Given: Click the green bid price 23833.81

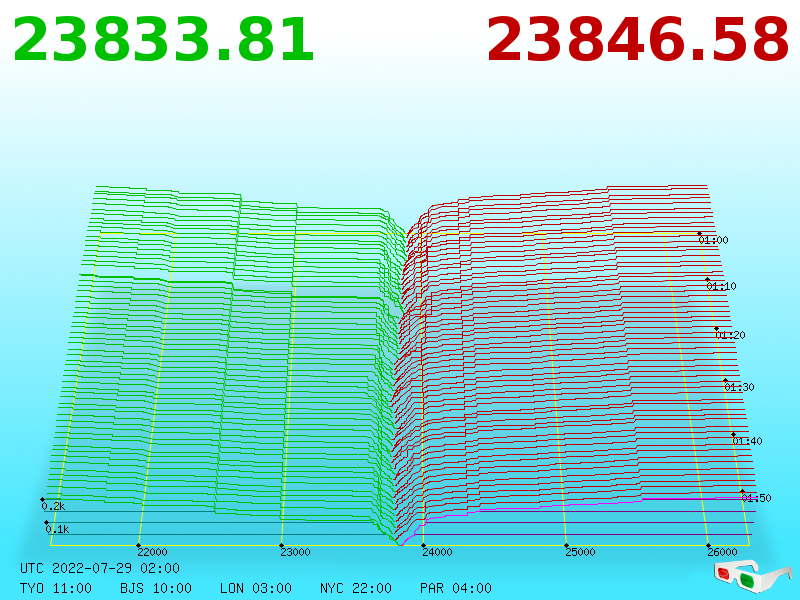Looking at the screenshot, I should click(x=163, y=40).
